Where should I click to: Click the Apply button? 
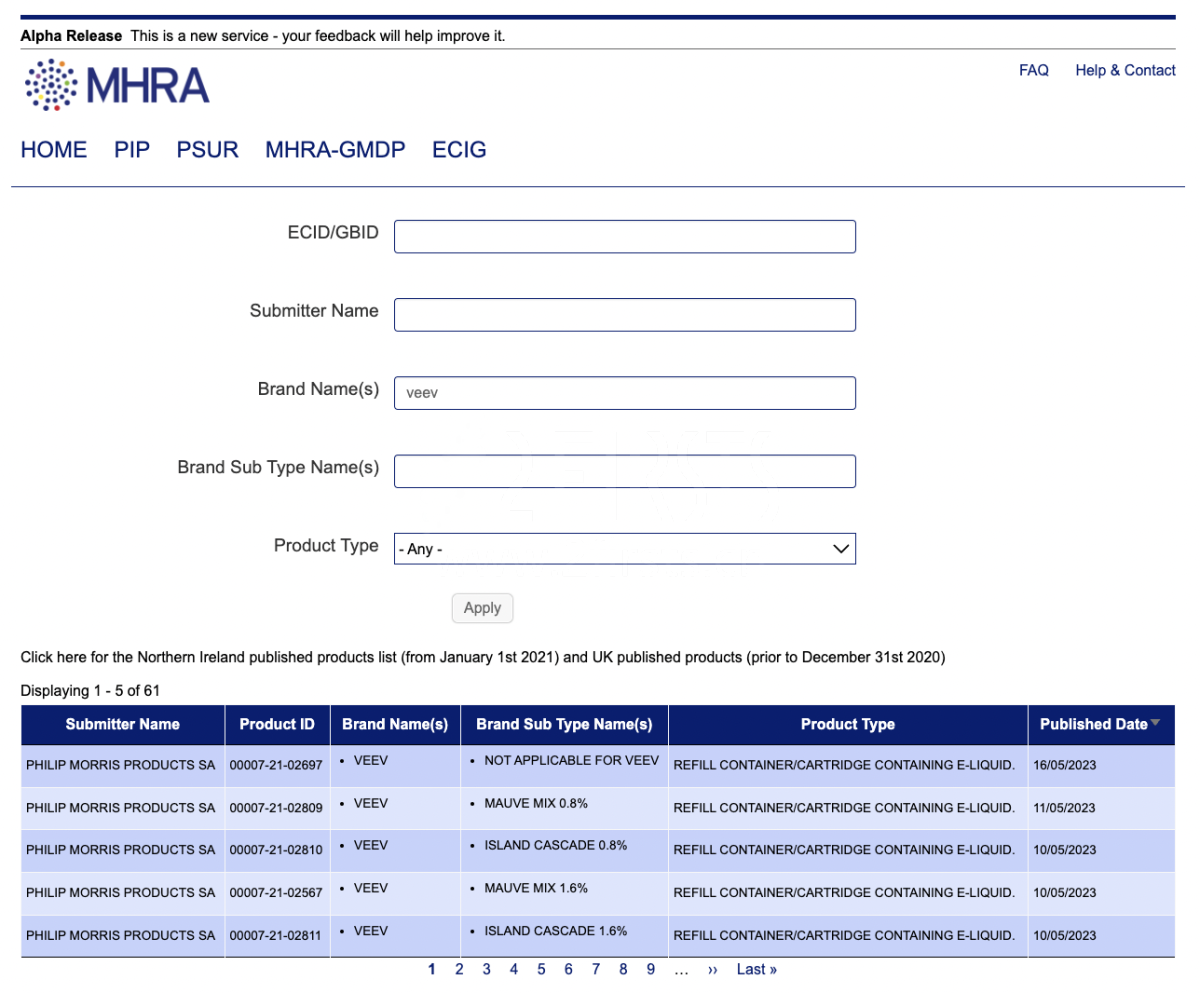(x=482, y=608)
